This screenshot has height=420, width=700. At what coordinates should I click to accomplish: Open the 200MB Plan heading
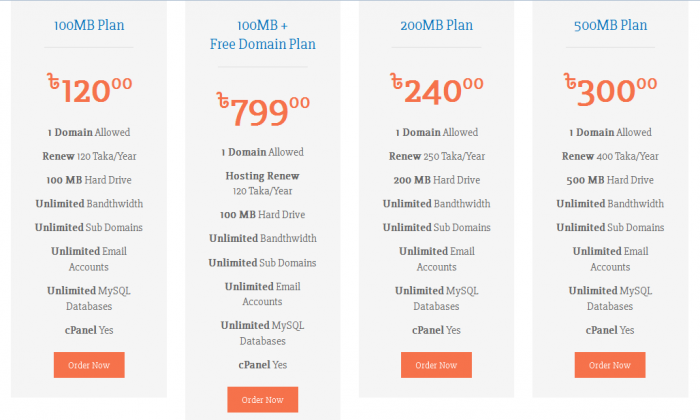pyautogui.click(x=435, y=26)
